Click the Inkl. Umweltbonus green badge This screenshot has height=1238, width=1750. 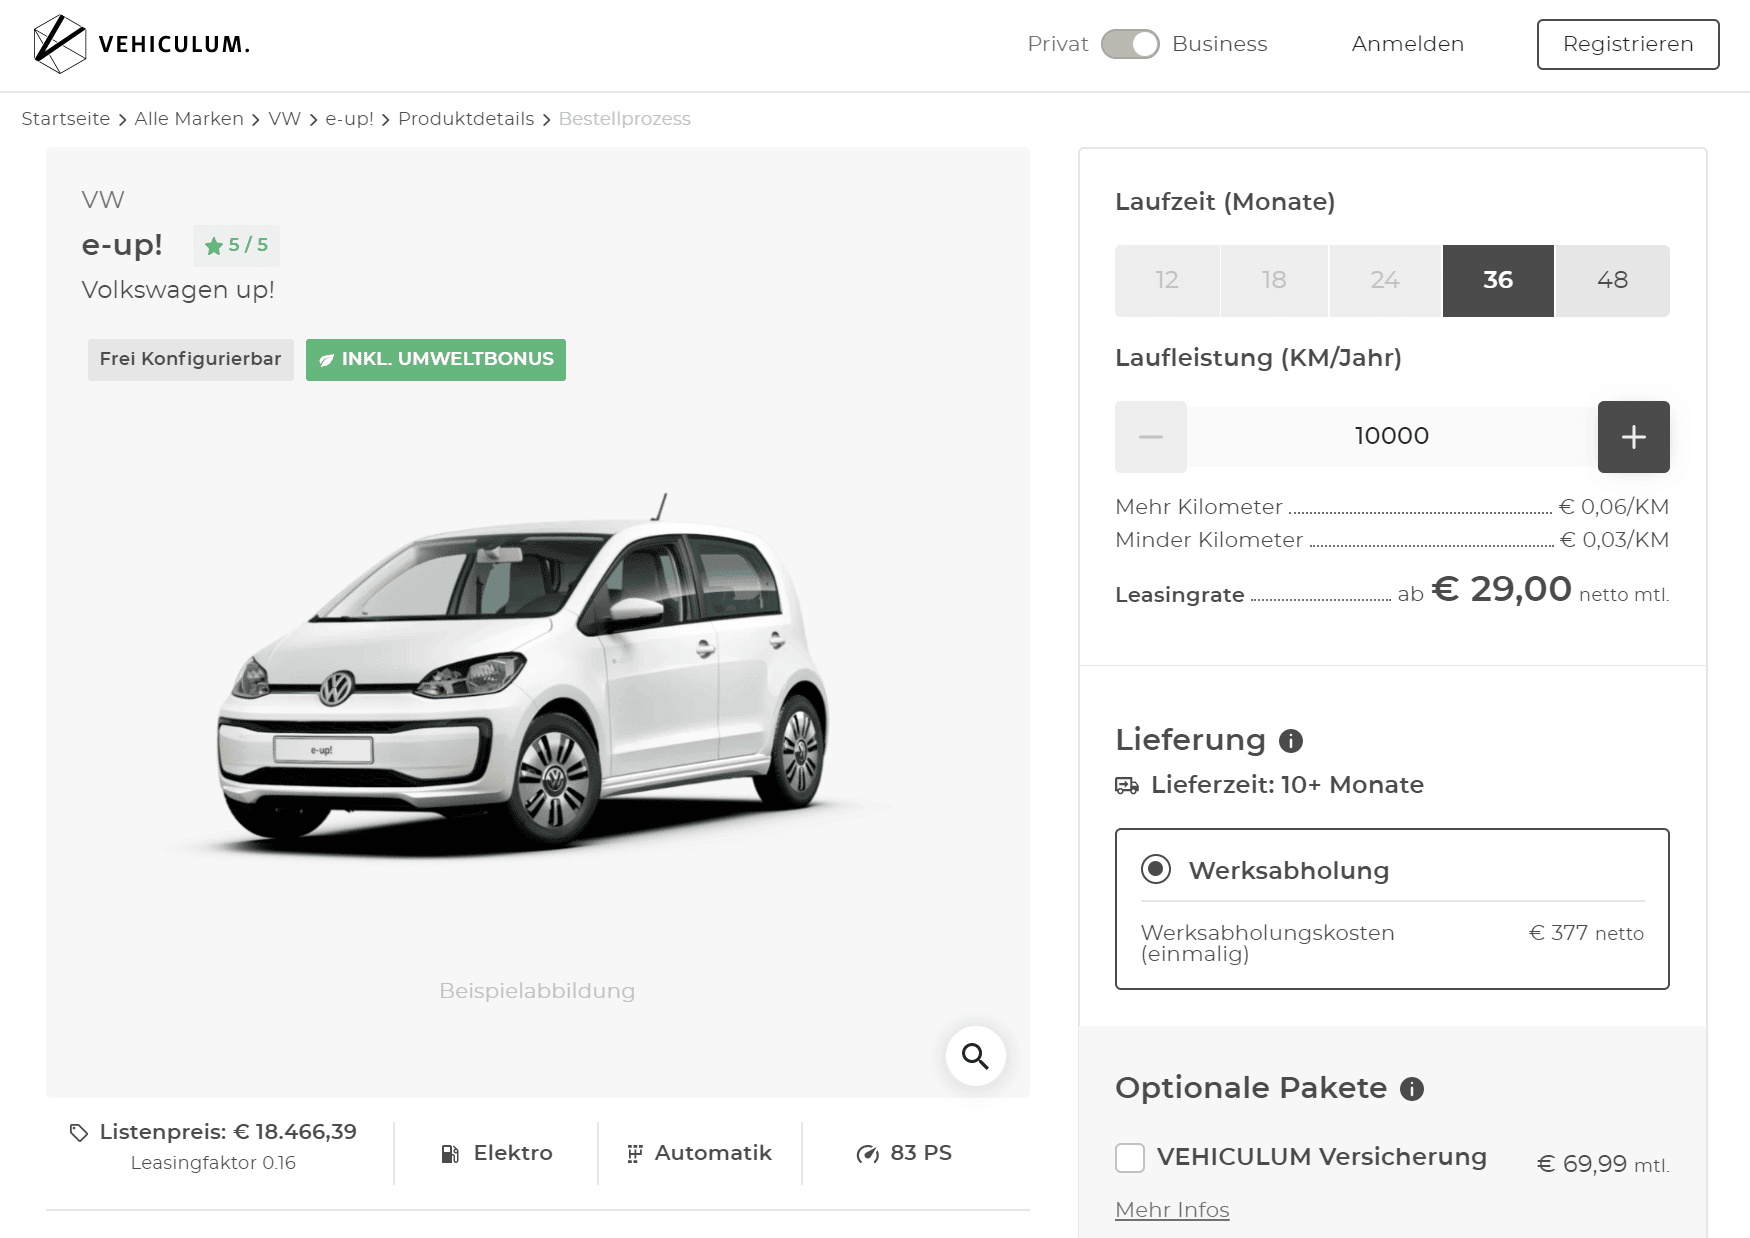[x=436, y=359]
